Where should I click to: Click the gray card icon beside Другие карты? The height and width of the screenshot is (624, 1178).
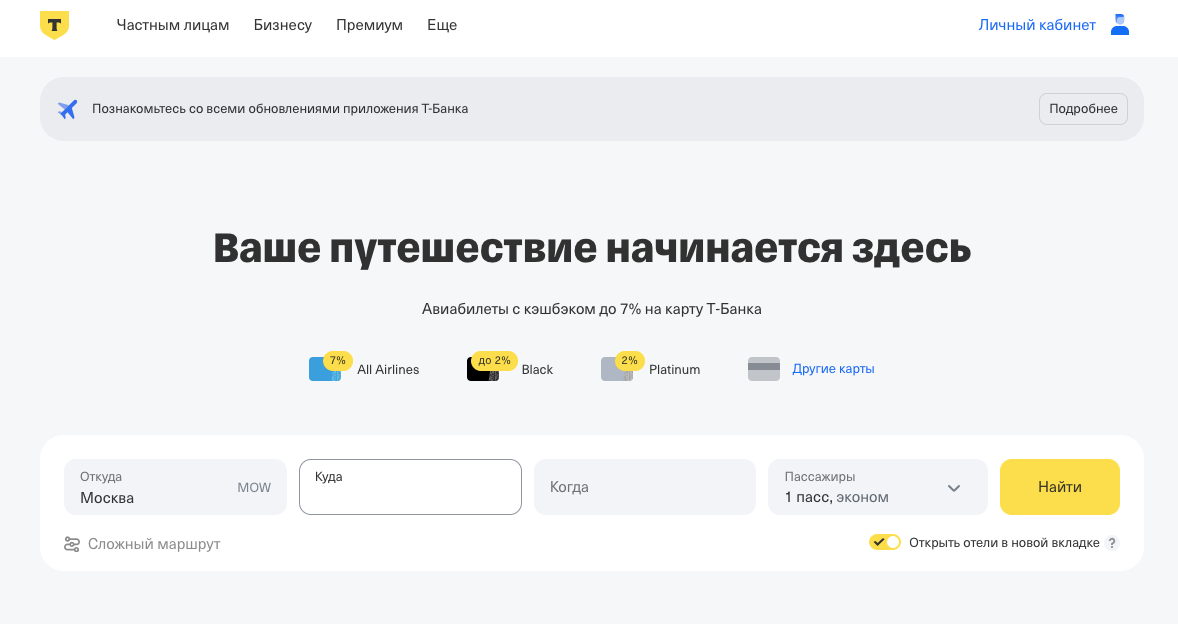764,369
